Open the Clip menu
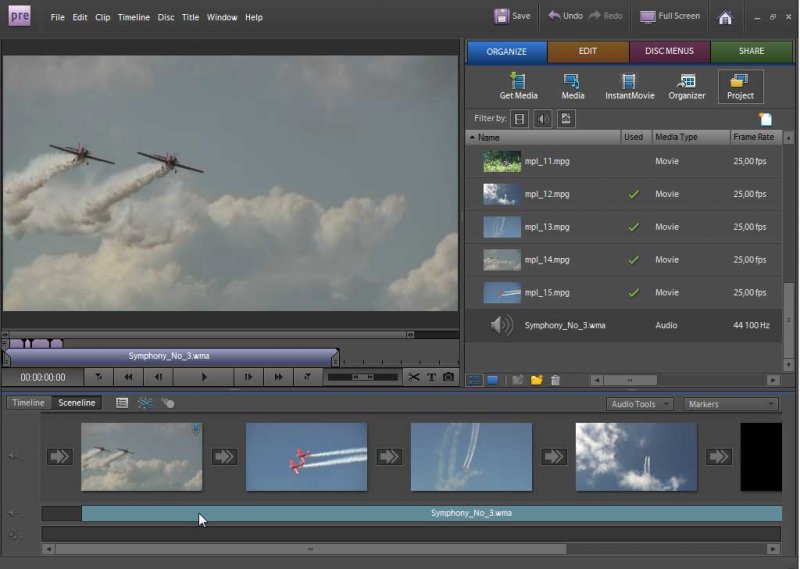The height and width of the screenshot is (569, 800). [103, 17]
